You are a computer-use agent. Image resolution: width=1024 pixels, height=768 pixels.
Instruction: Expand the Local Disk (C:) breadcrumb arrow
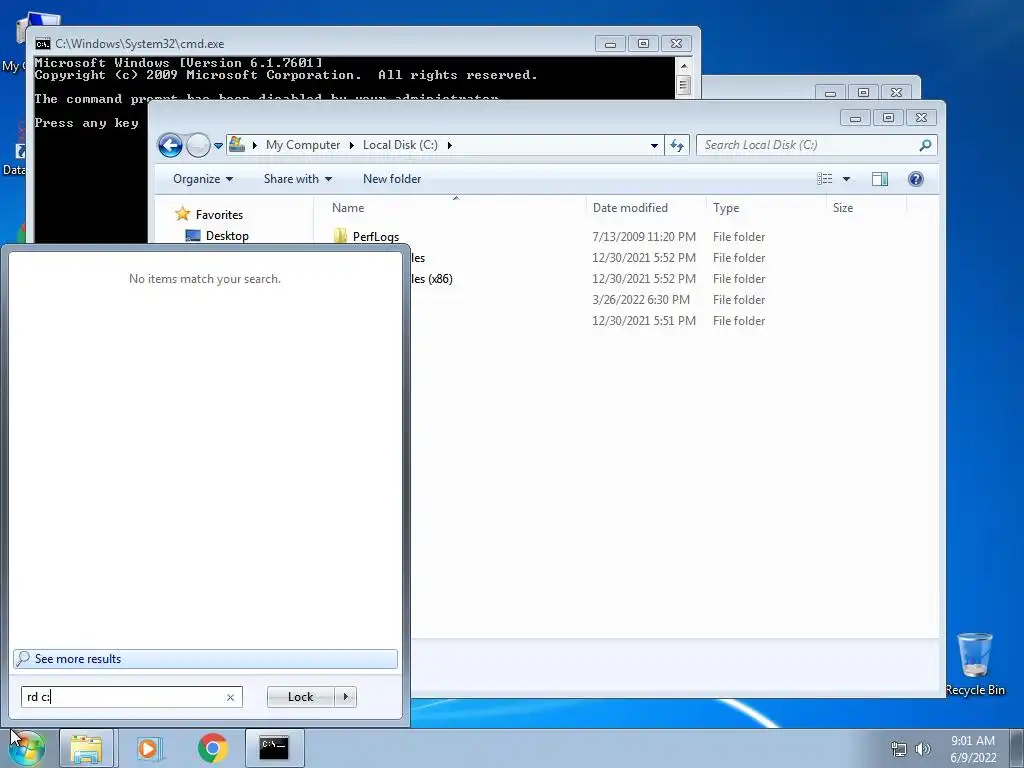(449, 145)
